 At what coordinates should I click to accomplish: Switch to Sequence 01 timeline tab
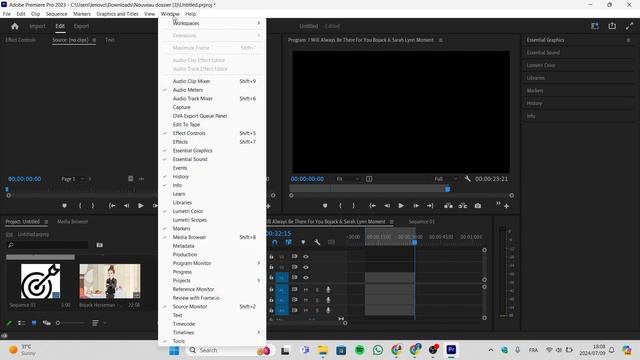[x=422, y=222]
